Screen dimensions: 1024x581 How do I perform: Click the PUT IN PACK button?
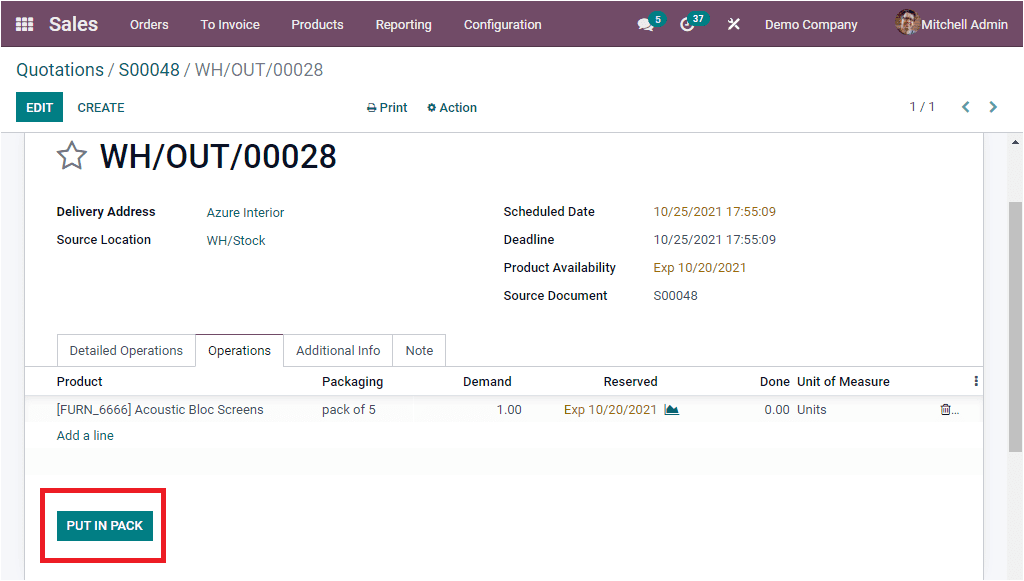click(103, 524)
